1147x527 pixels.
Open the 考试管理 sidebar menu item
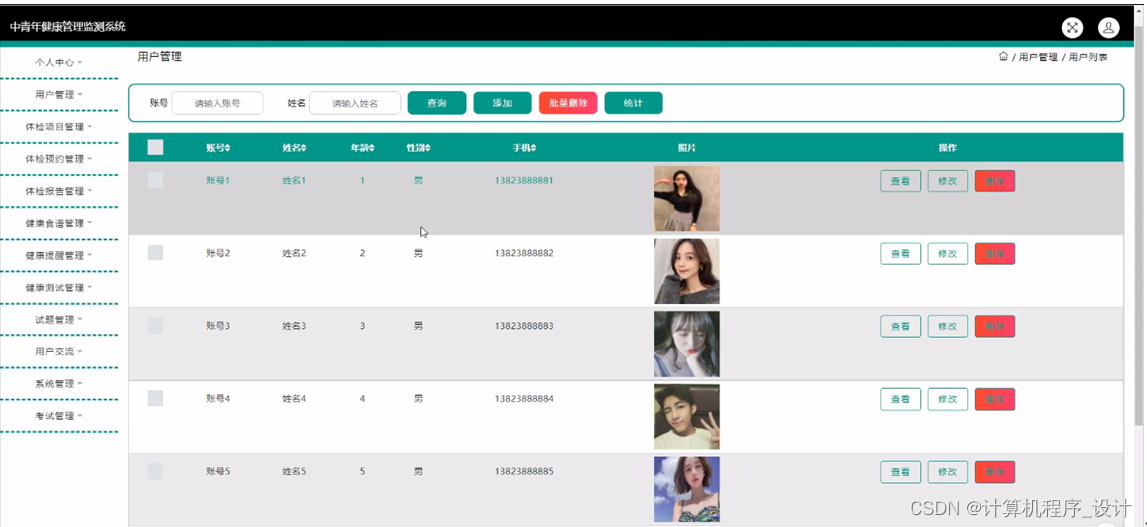click(x=59, y=416)
